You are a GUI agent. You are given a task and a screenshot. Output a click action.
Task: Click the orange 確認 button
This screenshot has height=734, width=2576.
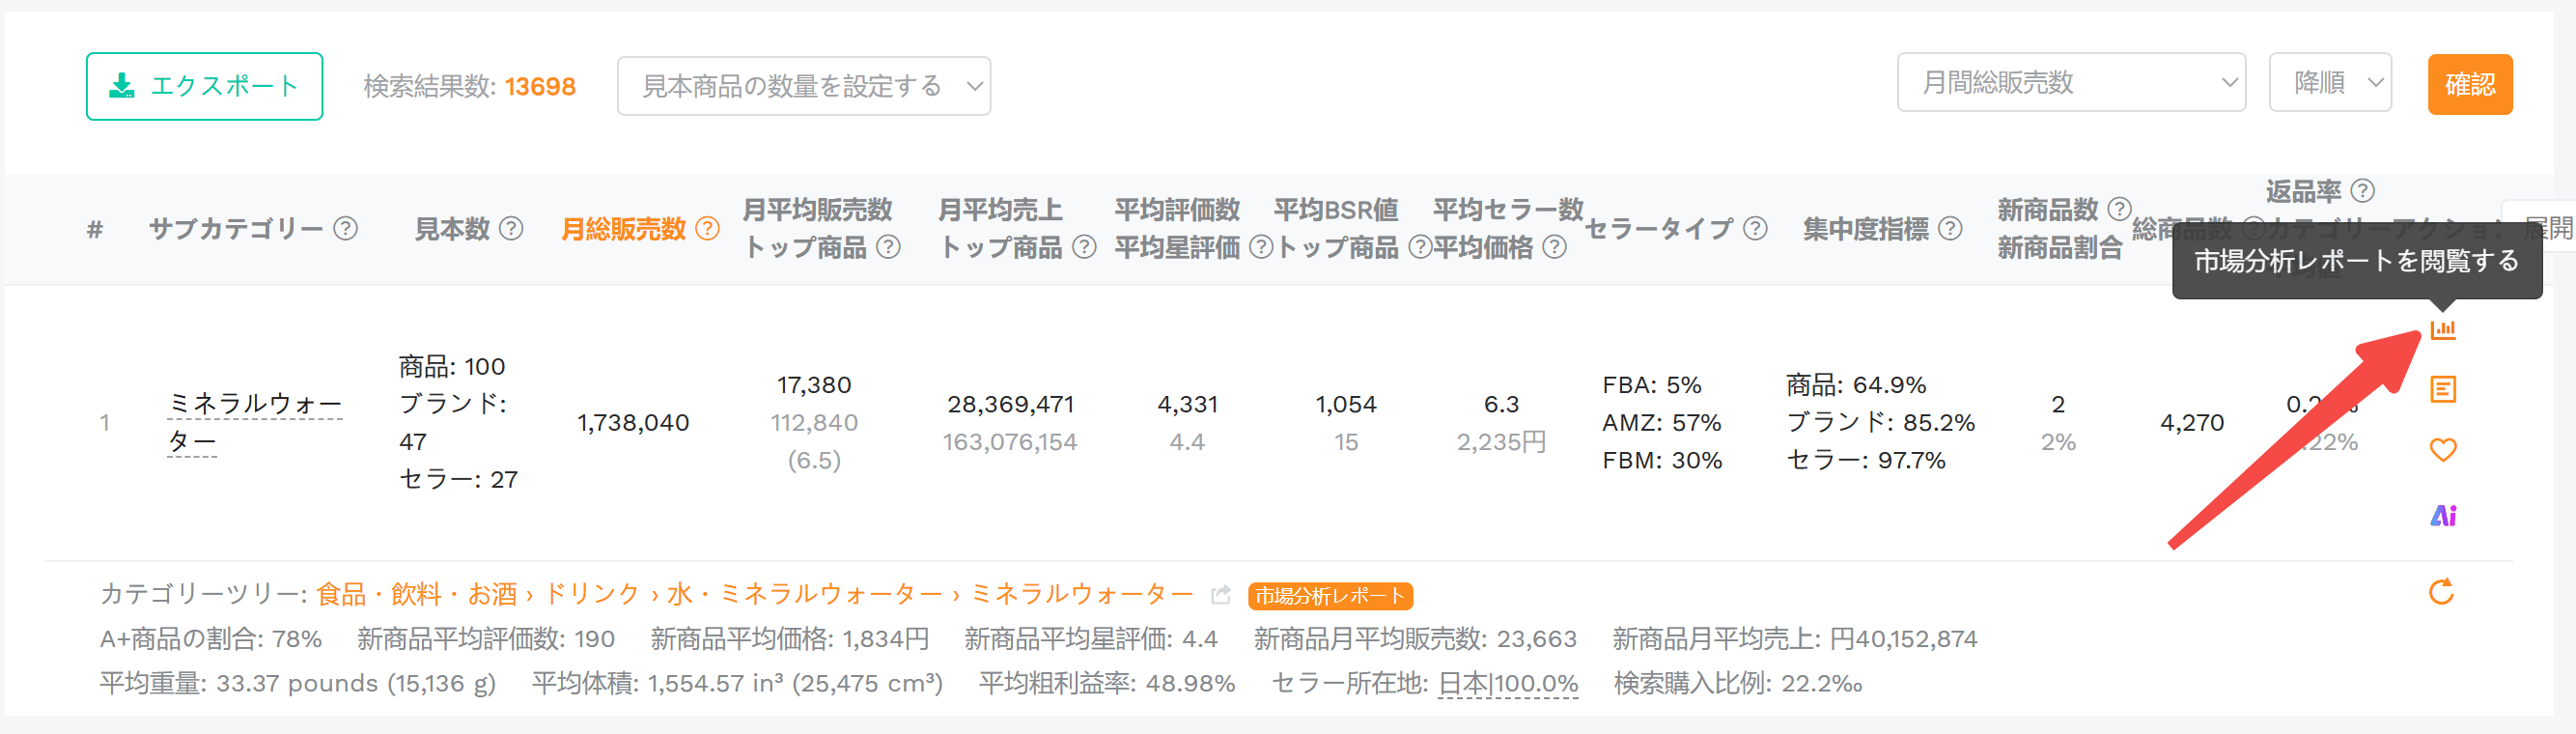click(x=2469, y=84)
